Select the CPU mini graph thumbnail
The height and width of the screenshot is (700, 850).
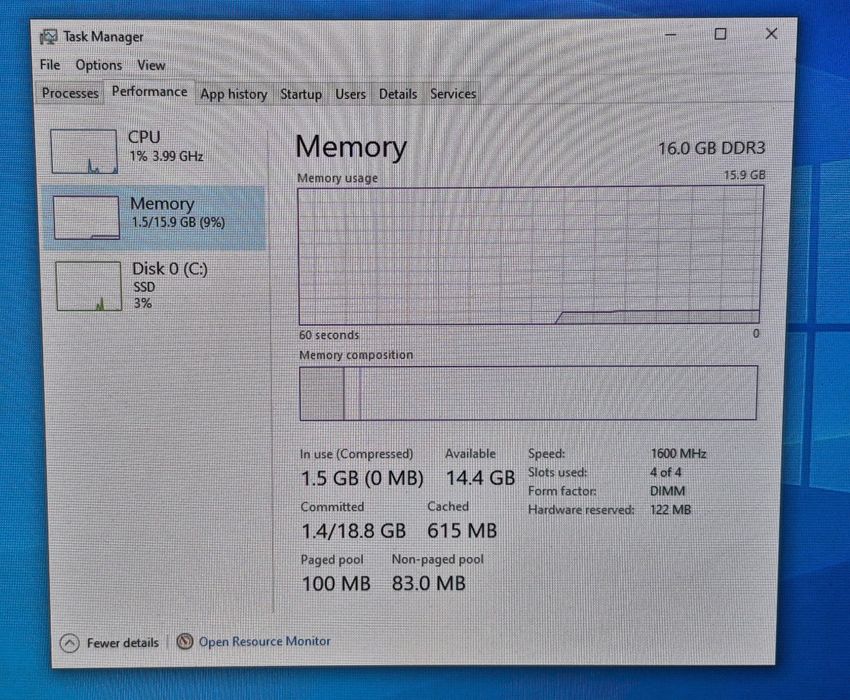point(84,151)
